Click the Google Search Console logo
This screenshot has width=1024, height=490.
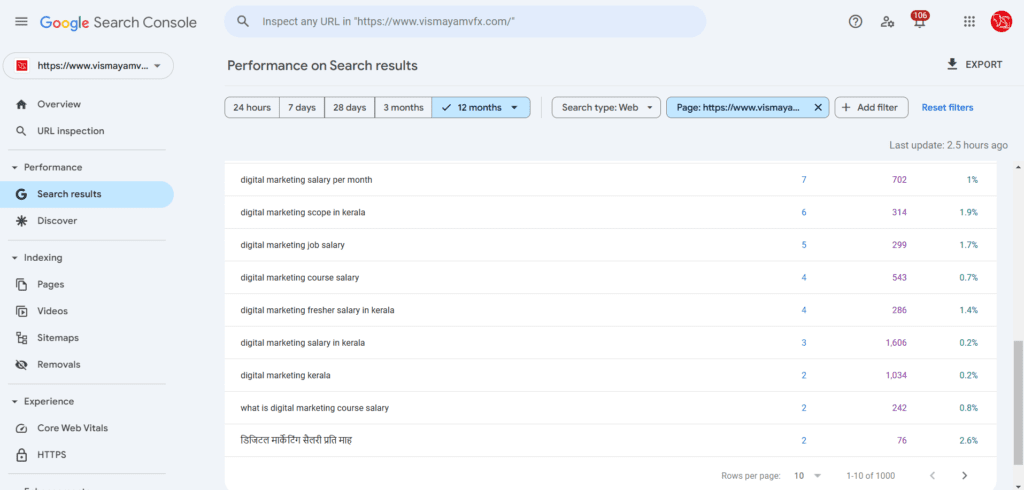point(118,22)
